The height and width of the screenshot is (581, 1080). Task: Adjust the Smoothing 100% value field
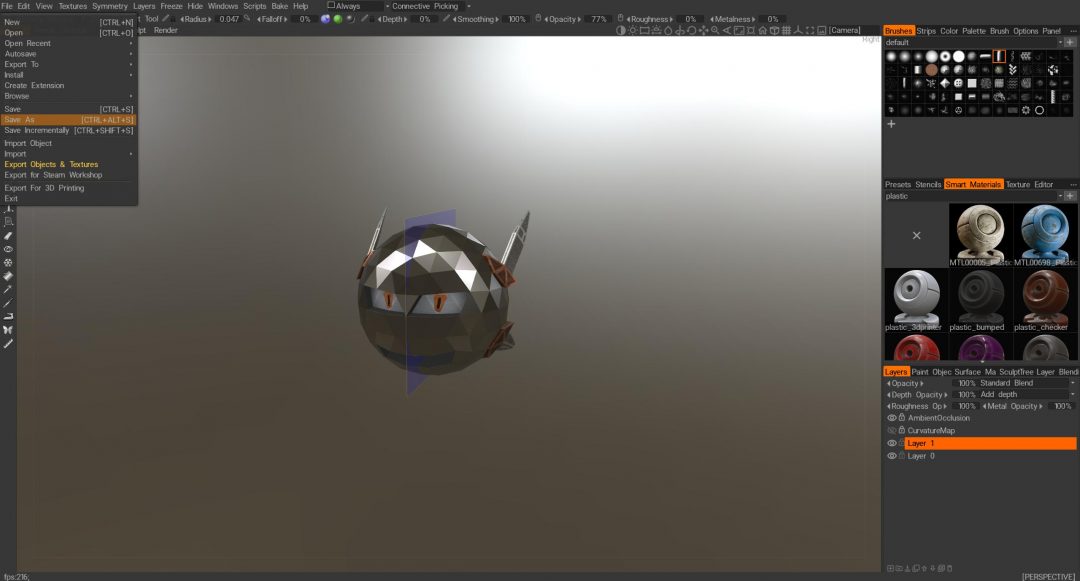tap(517, 19)
